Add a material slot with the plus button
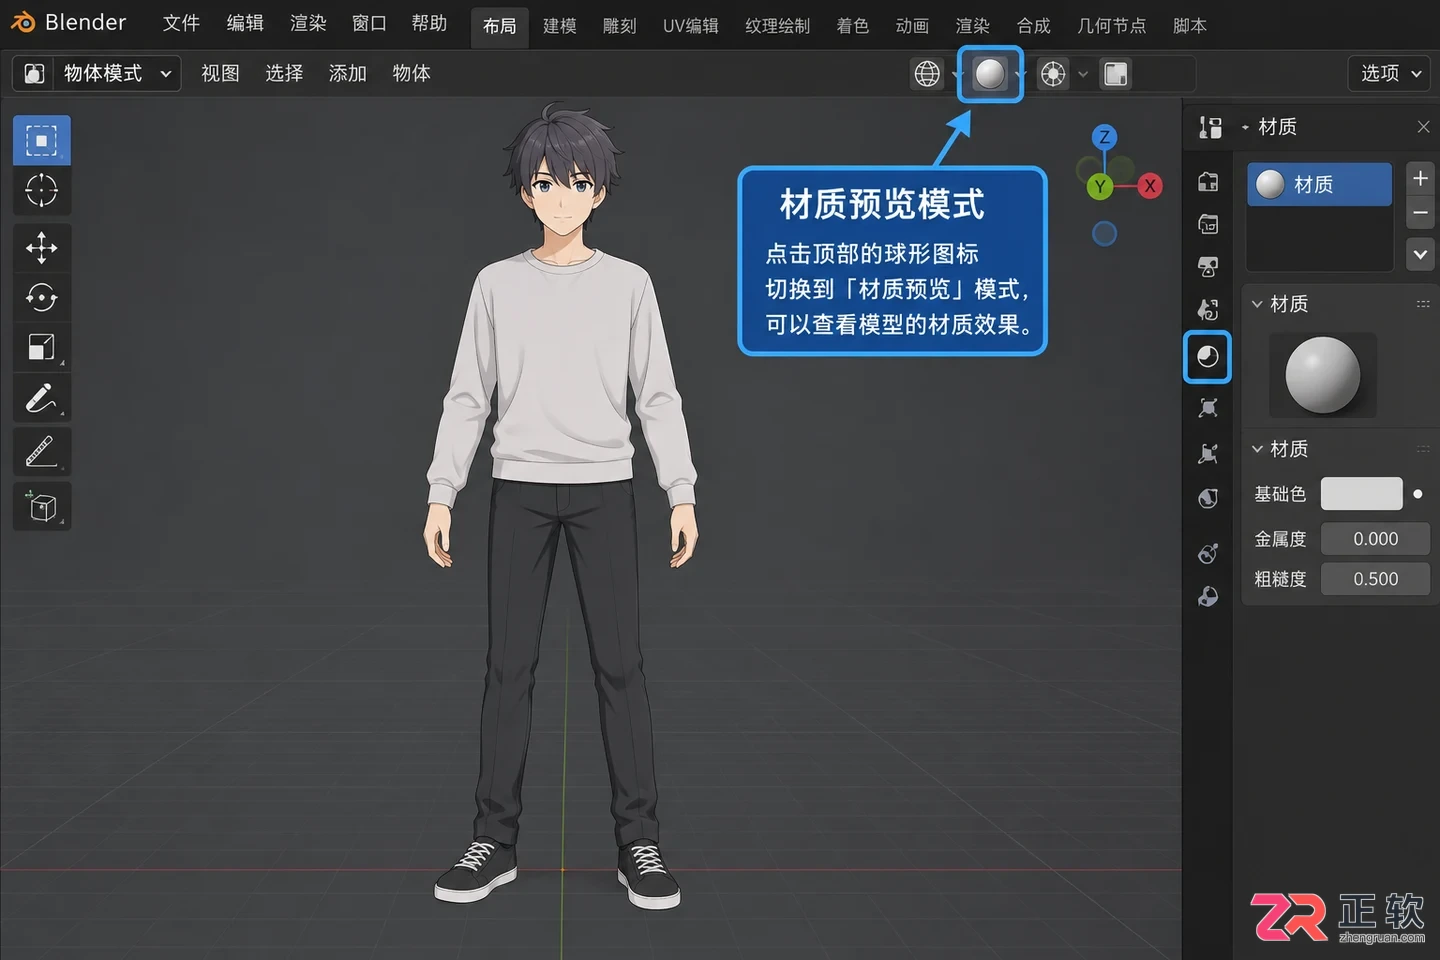The height and width of the screenshot is (960, 1440). [x=1420, y=178]
